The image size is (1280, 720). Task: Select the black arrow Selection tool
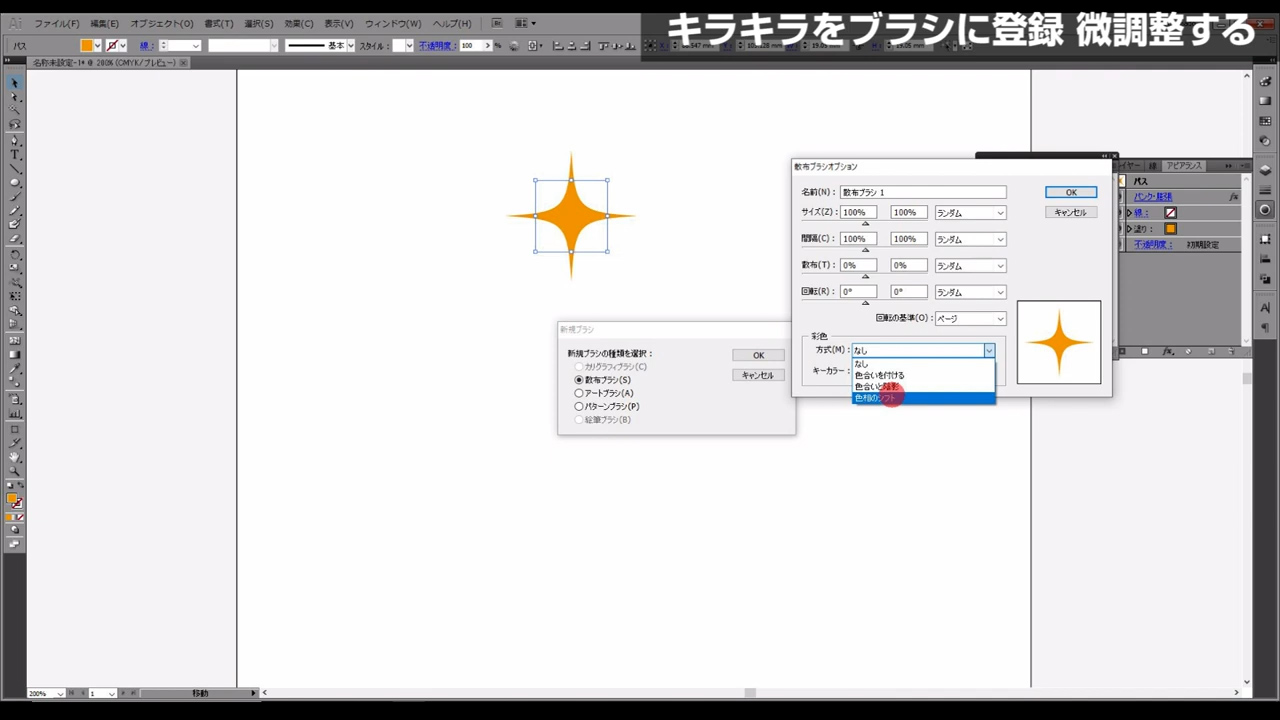15,83
